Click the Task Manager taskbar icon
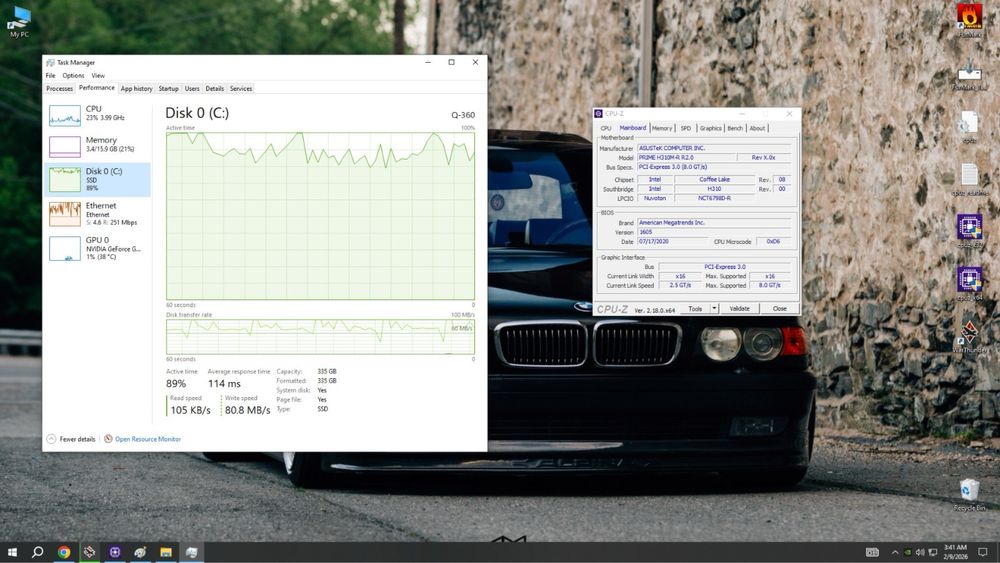This screenshot has width=1000, height=563. pyautogui.click(x=191, y=552)
